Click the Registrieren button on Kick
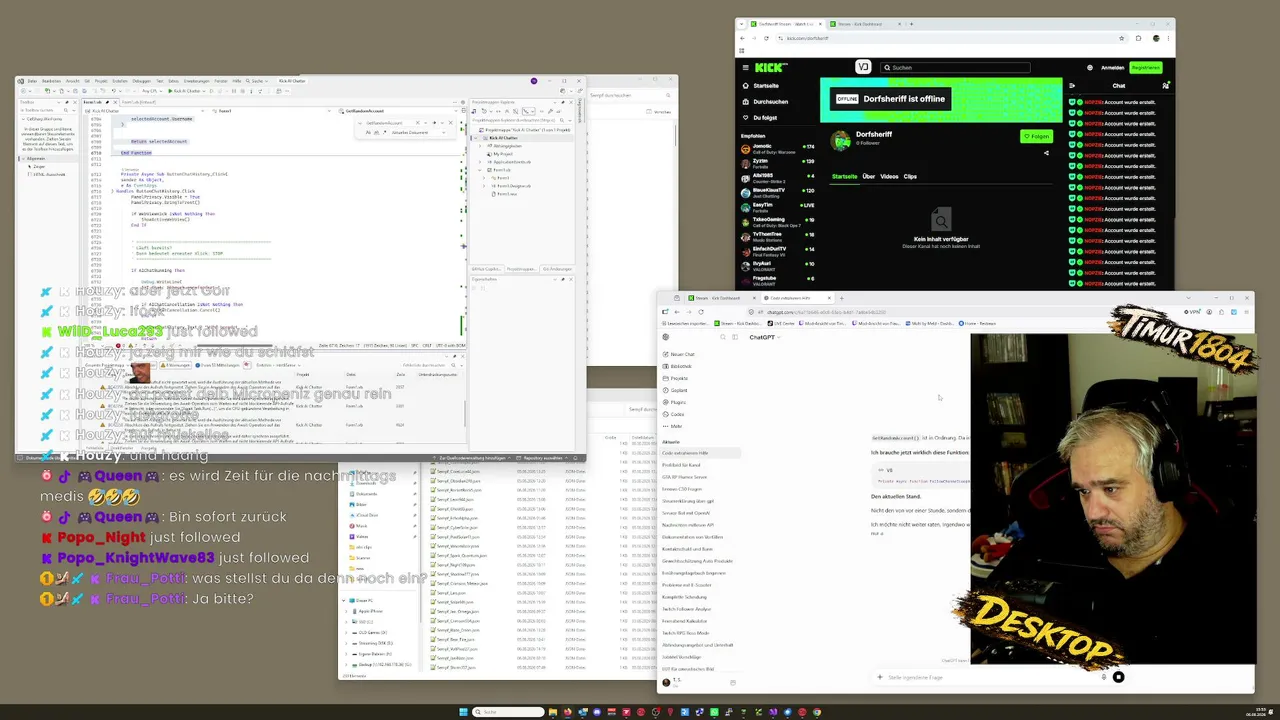The height and width of the screenshot is (720, 1280). [x=1146, y=68]
